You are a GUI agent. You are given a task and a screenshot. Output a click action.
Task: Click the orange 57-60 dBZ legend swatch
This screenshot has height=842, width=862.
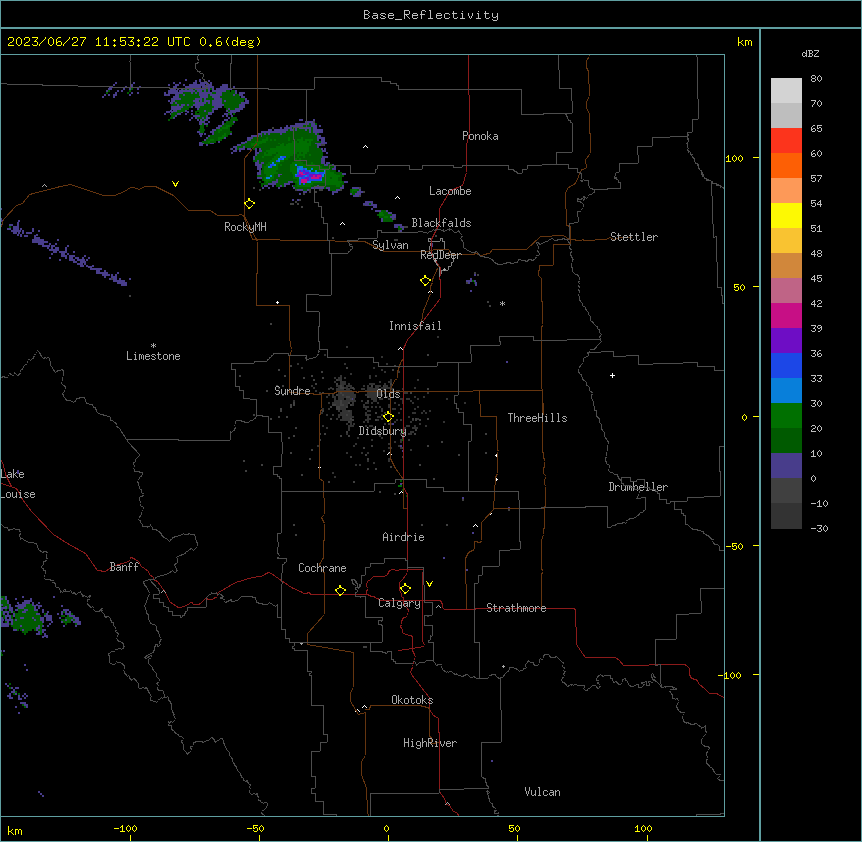[786, 165]
